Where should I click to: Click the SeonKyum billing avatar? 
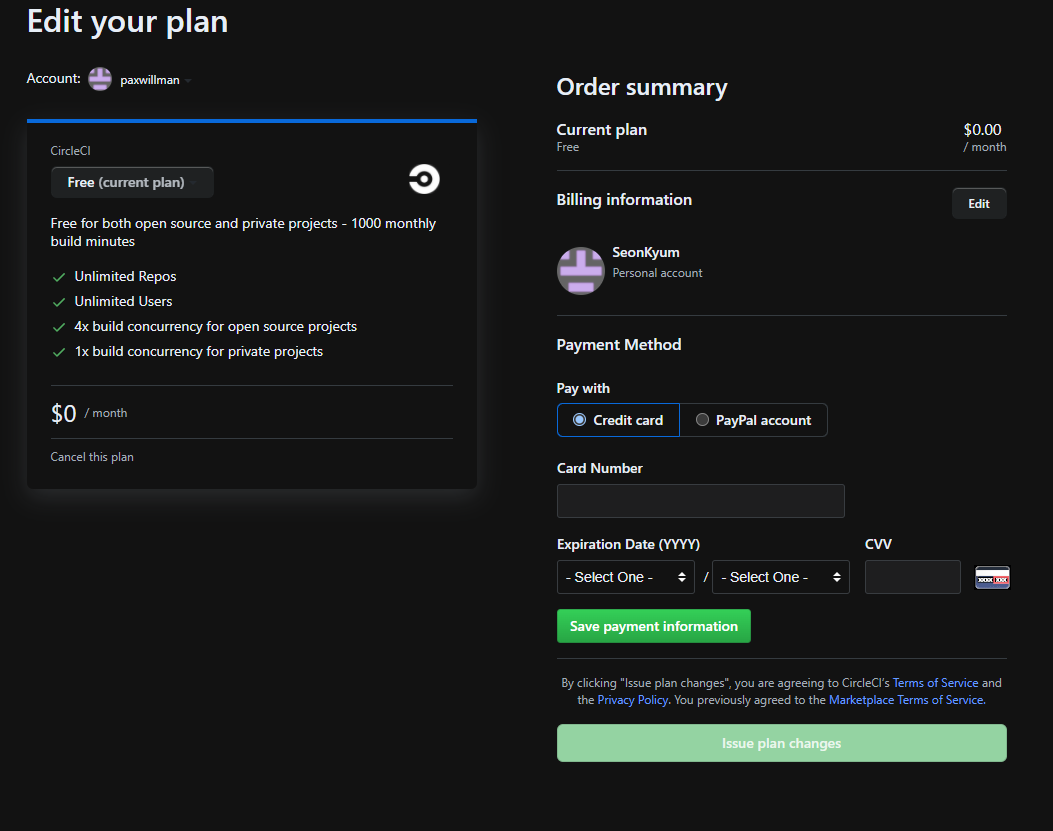581,271
